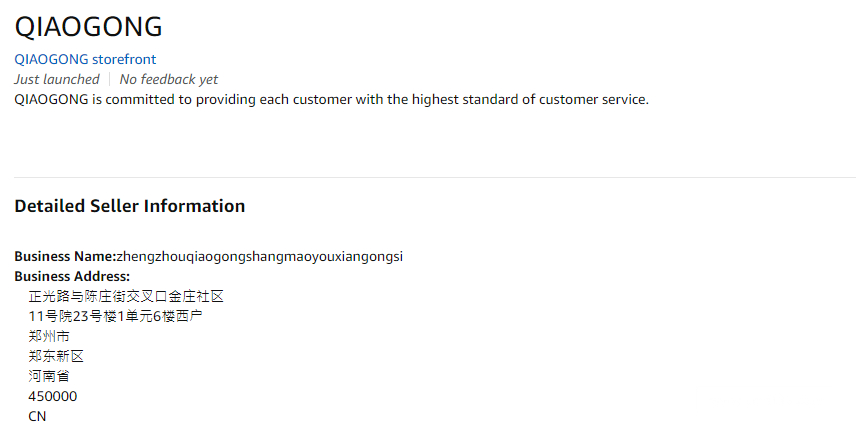
Task: Click the 'Detailed Seller Information' heading
Action: tap(130, 206)
